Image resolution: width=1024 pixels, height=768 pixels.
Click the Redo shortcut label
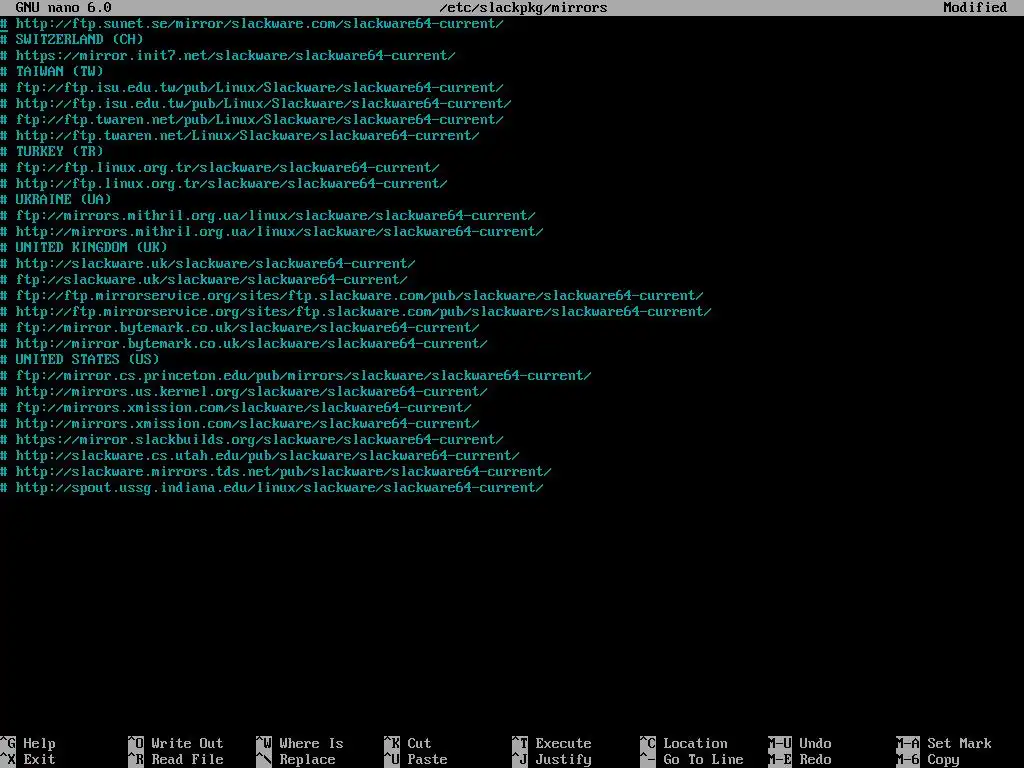tap(800, 760)
